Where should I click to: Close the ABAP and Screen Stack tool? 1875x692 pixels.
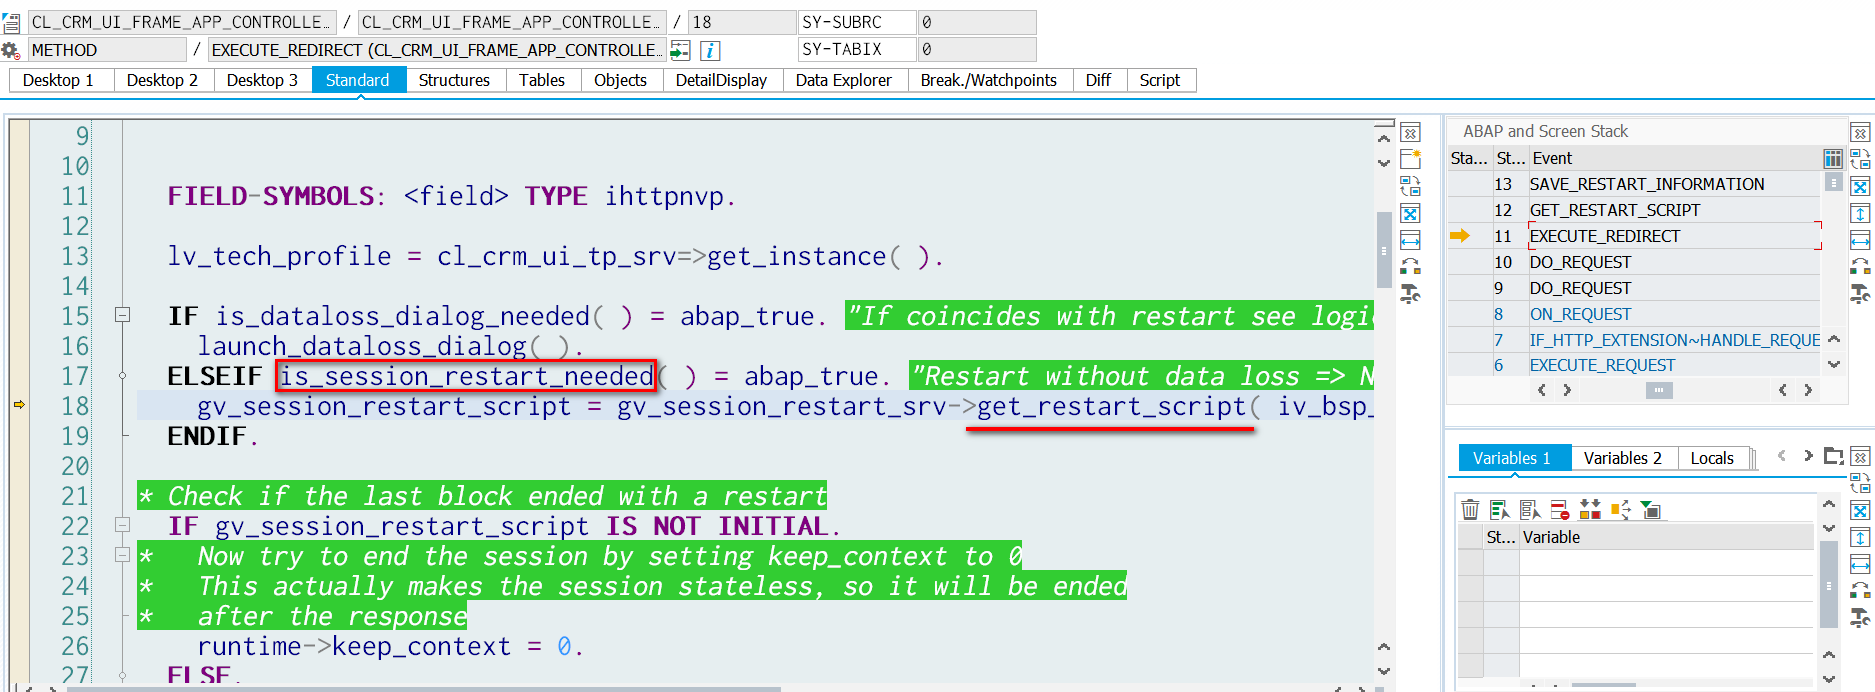[1860, 133]
